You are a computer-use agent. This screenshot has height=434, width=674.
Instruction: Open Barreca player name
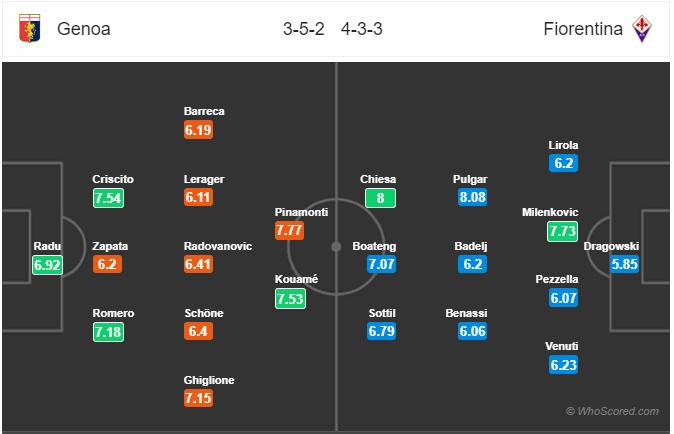[204, 111]
